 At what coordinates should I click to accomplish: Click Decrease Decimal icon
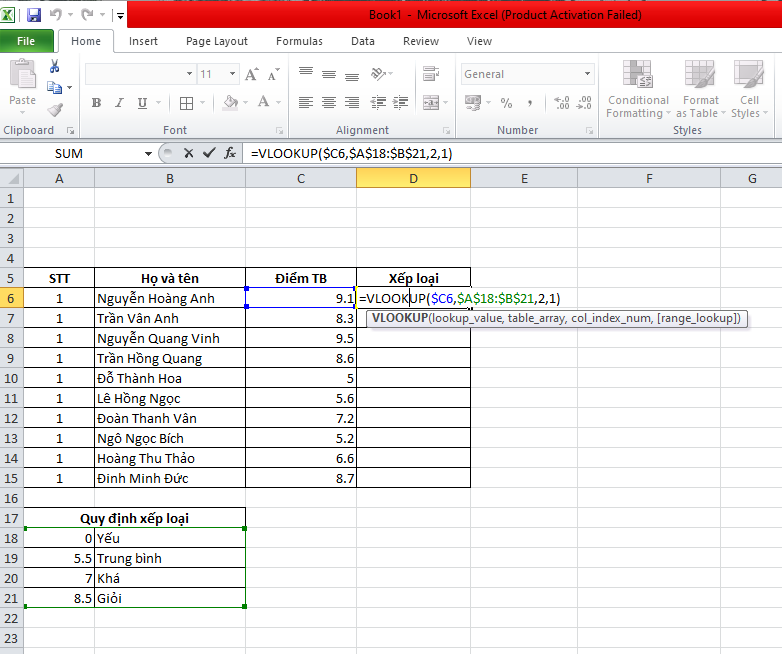tap(584, 103)
